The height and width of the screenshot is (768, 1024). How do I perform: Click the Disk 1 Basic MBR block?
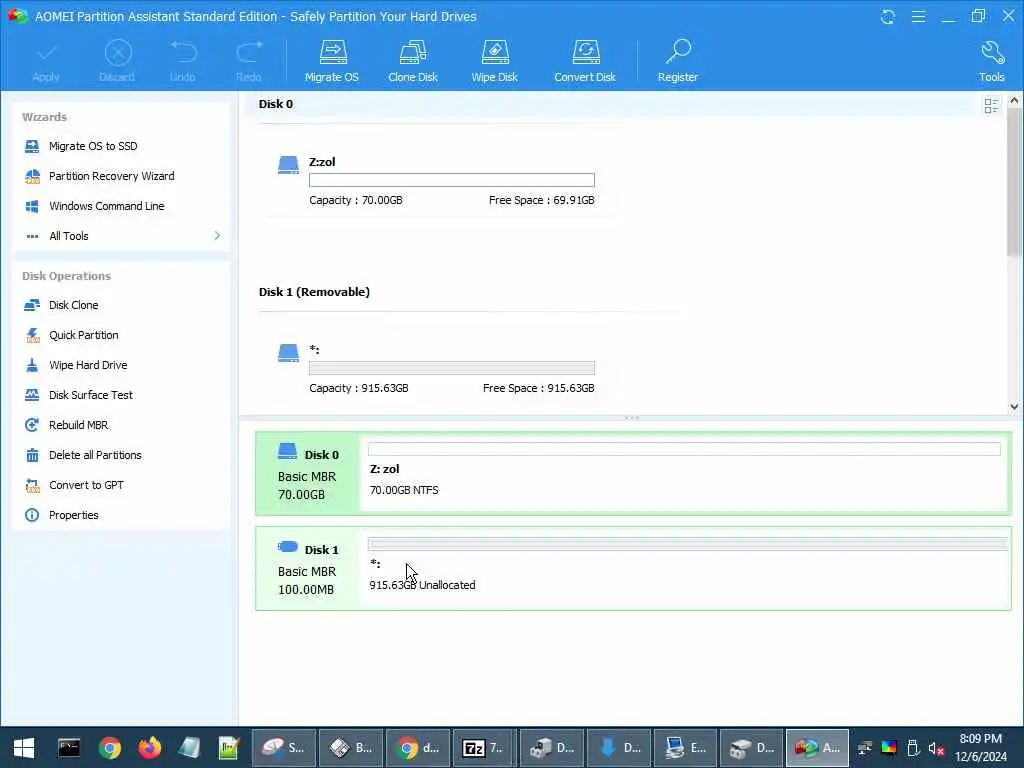(308, 568)
